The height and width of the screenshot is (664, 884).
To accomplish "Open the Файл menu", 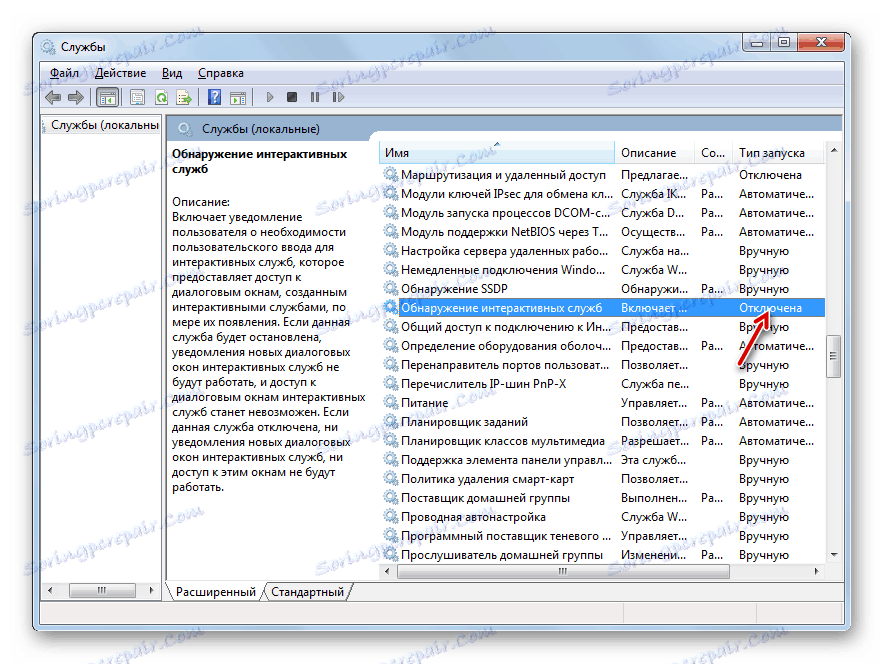I will pyautogui.click(x=64, y=73).
